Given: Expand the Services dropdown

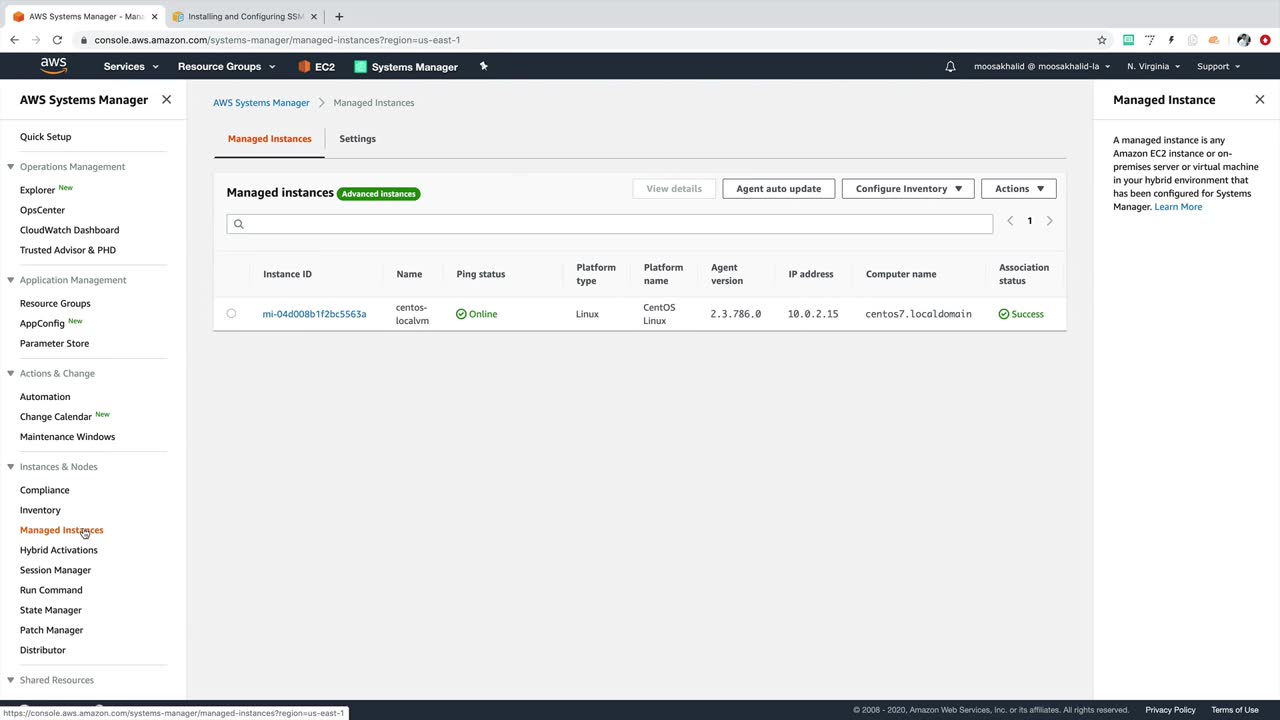Looking at the screenshot, I should point(131,67).
